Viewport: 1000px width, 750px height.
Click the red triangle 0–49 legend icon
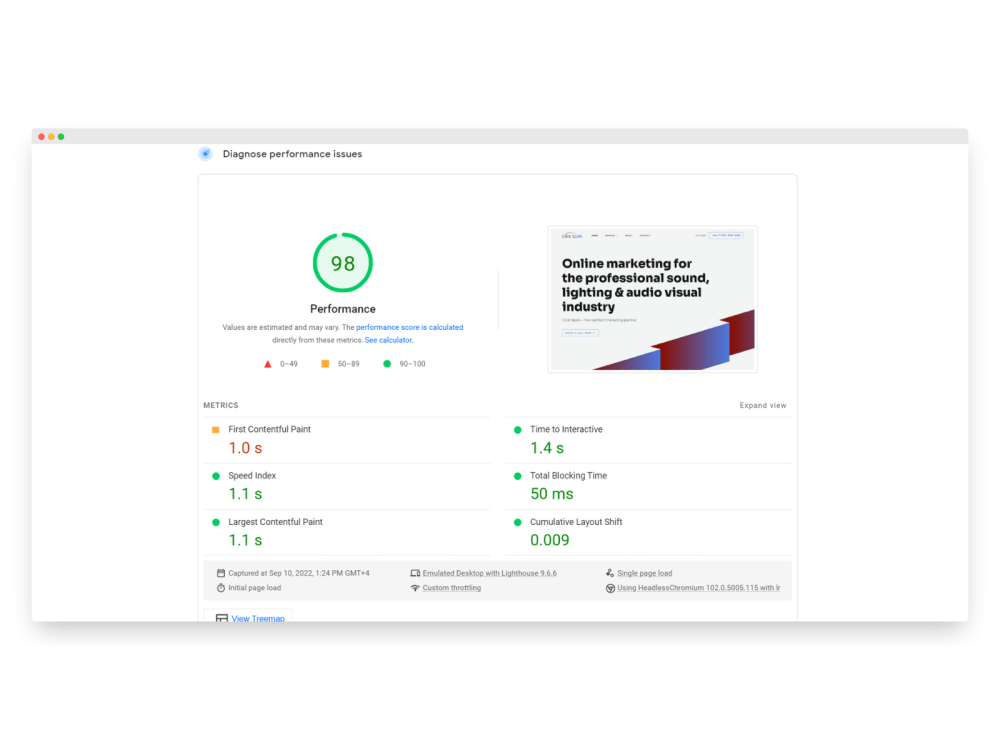[268, 364]
